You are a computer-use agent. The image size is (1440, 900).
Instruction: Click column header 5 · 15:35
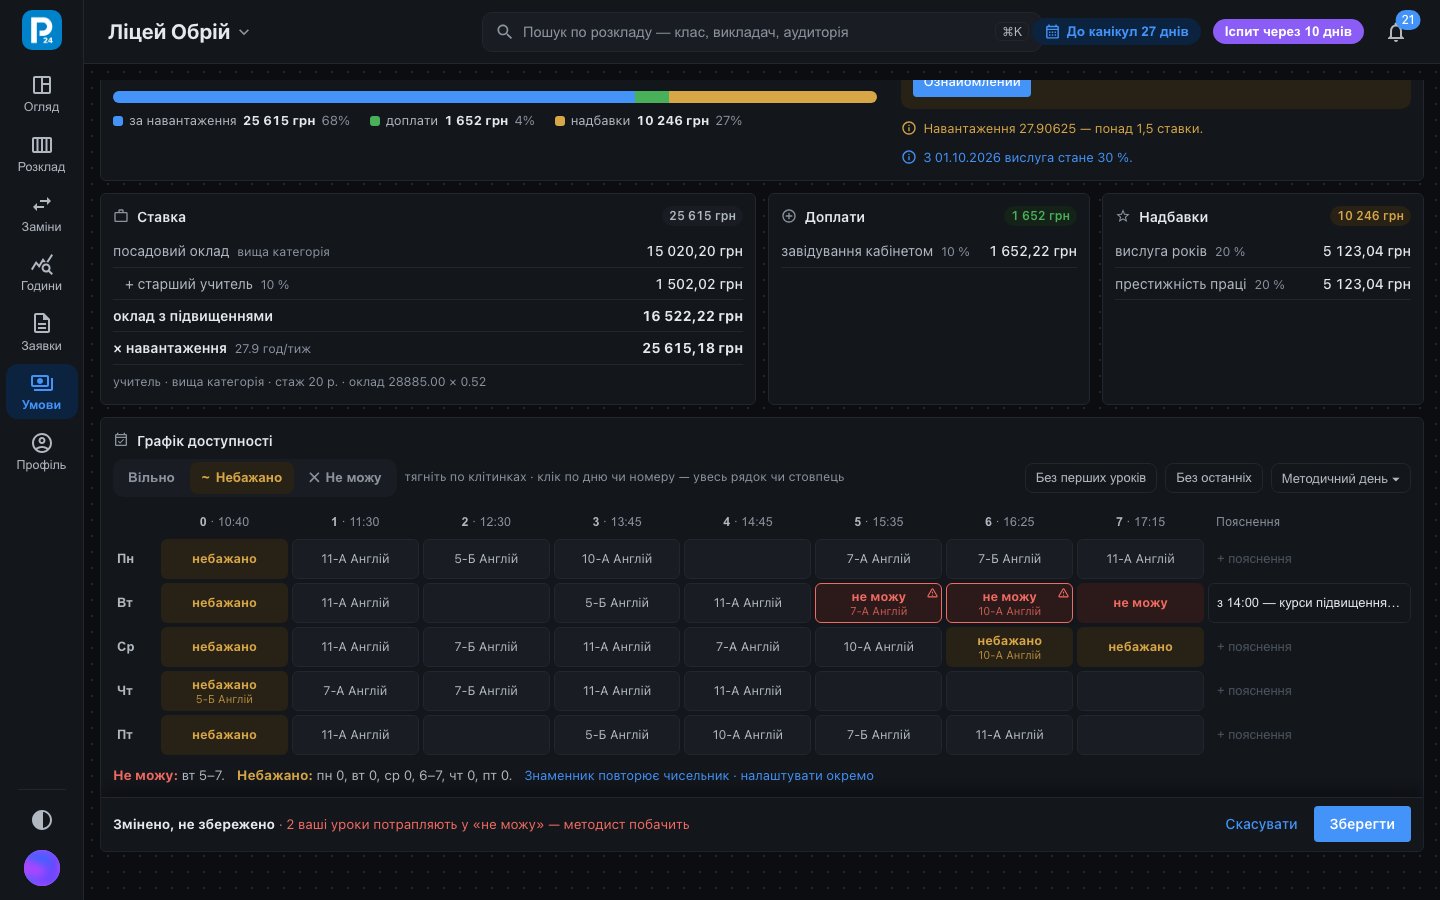(x=878, y=522)
